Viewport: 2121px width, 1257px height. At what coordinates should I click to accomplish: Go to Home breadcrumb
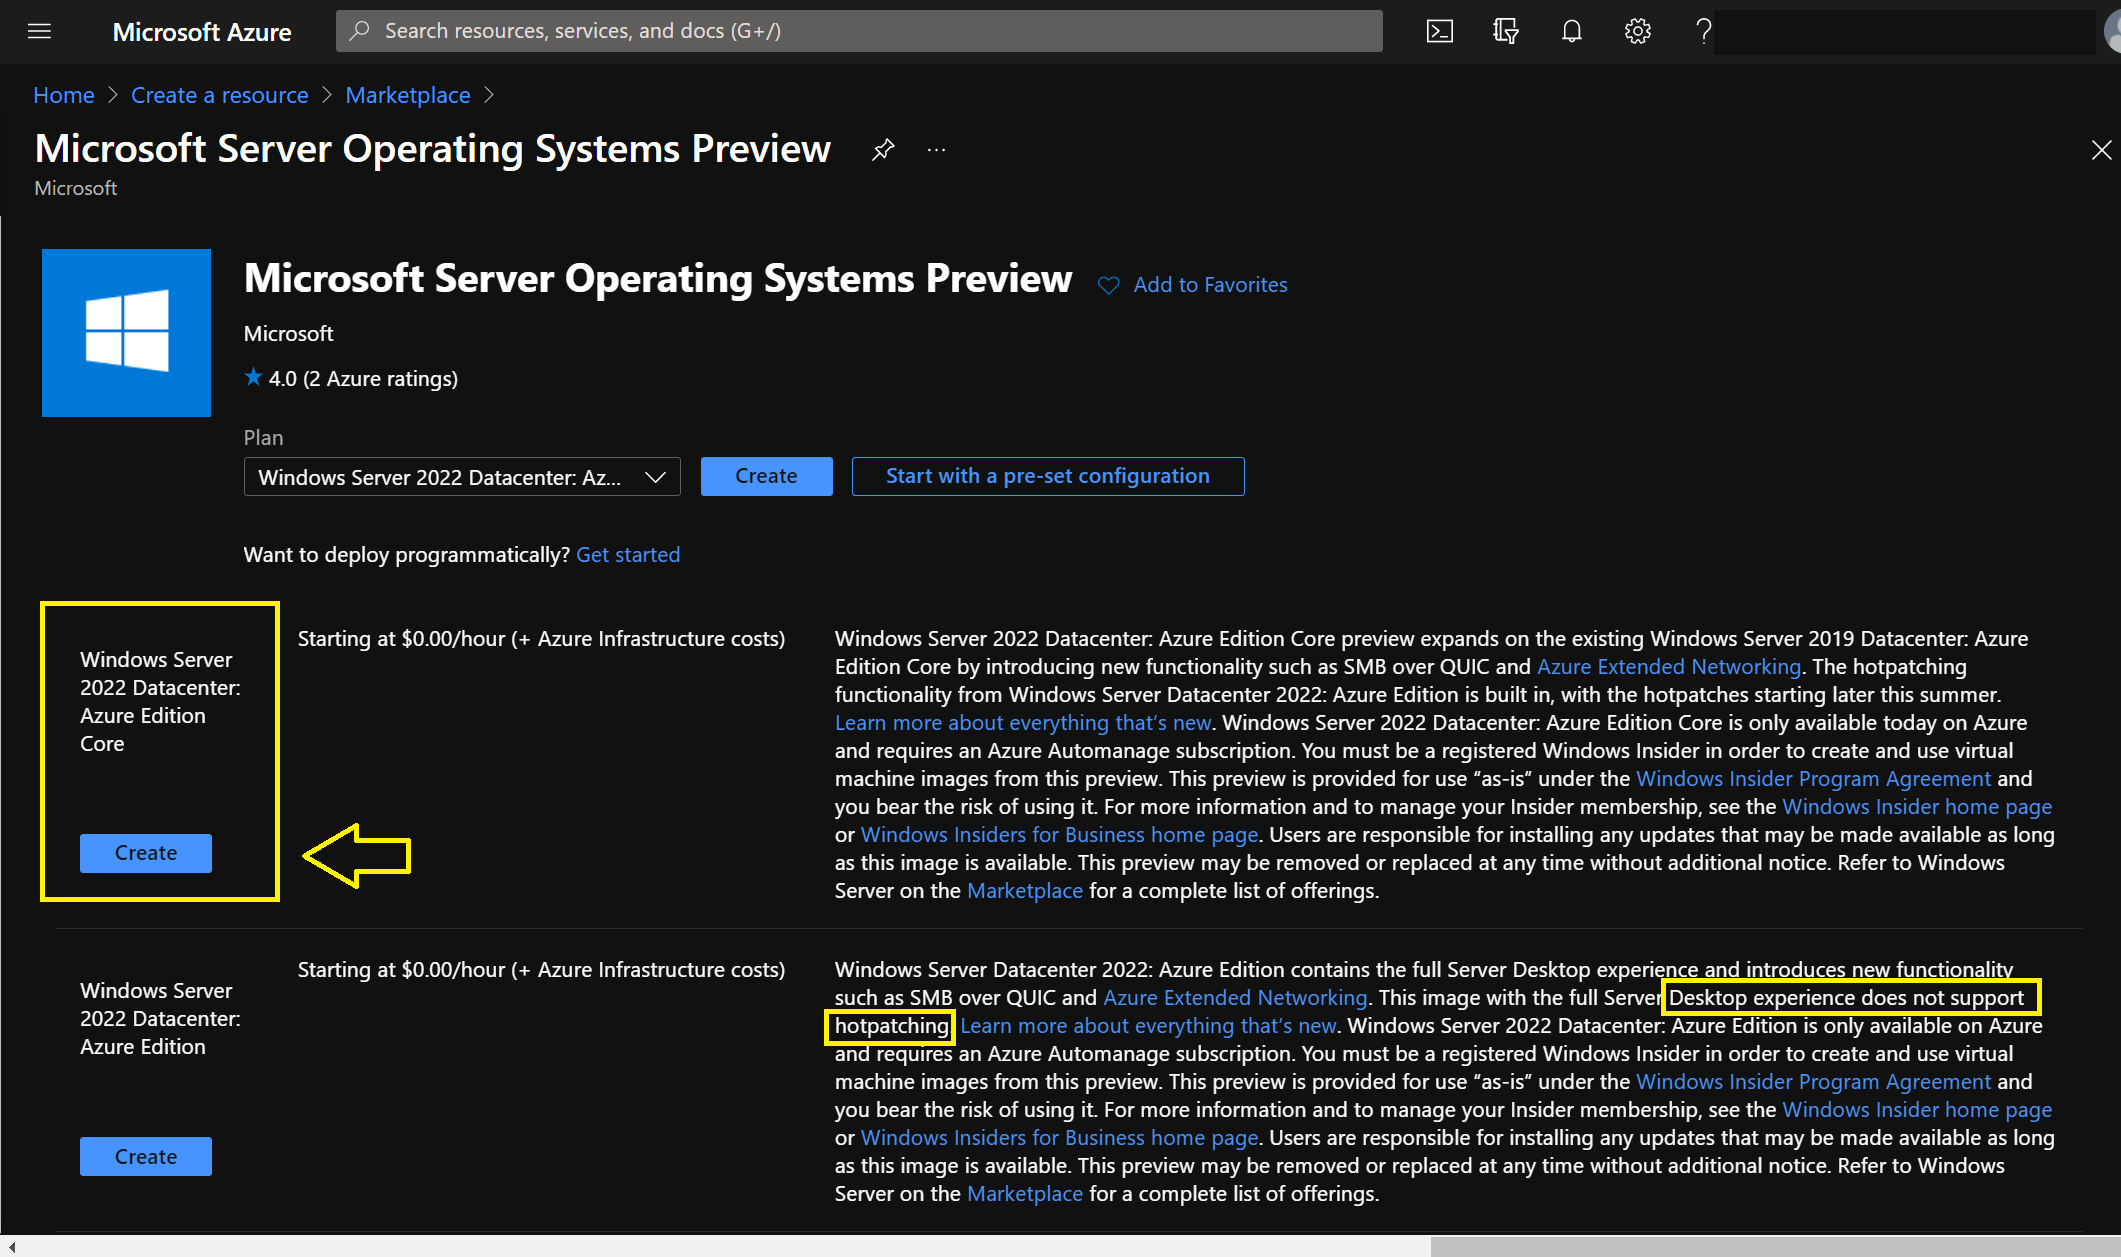tap(63, 95)
